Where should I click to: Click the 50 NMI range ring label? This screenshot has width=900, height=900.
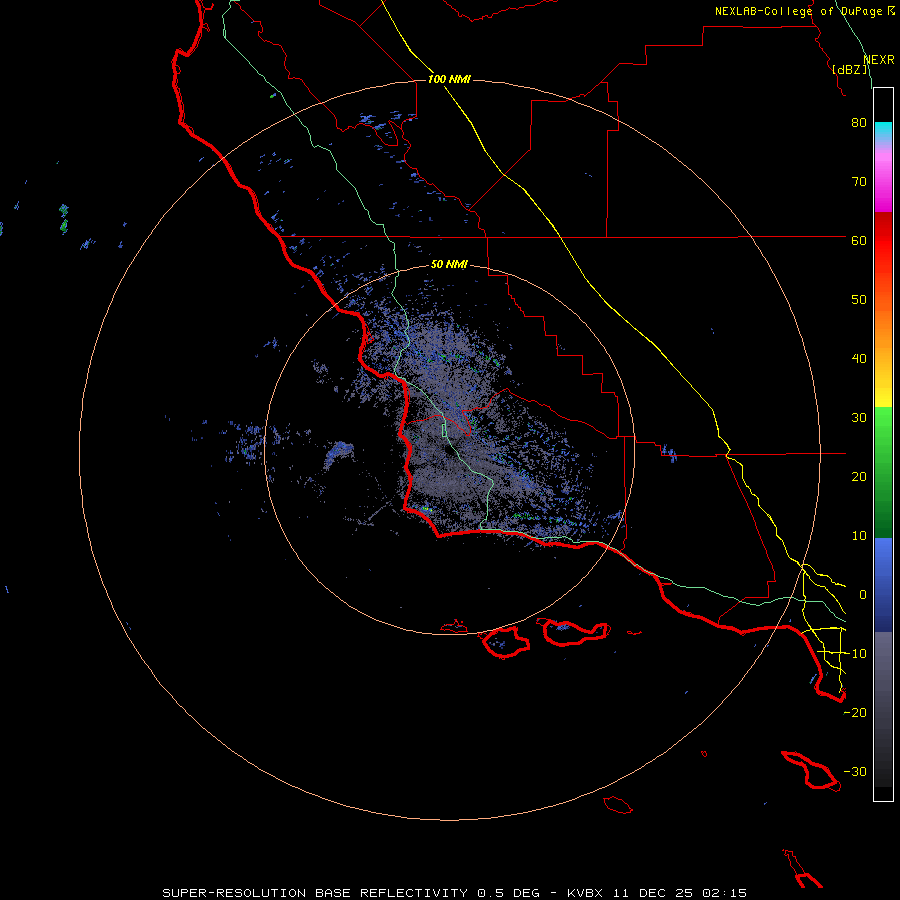[449, 265]
